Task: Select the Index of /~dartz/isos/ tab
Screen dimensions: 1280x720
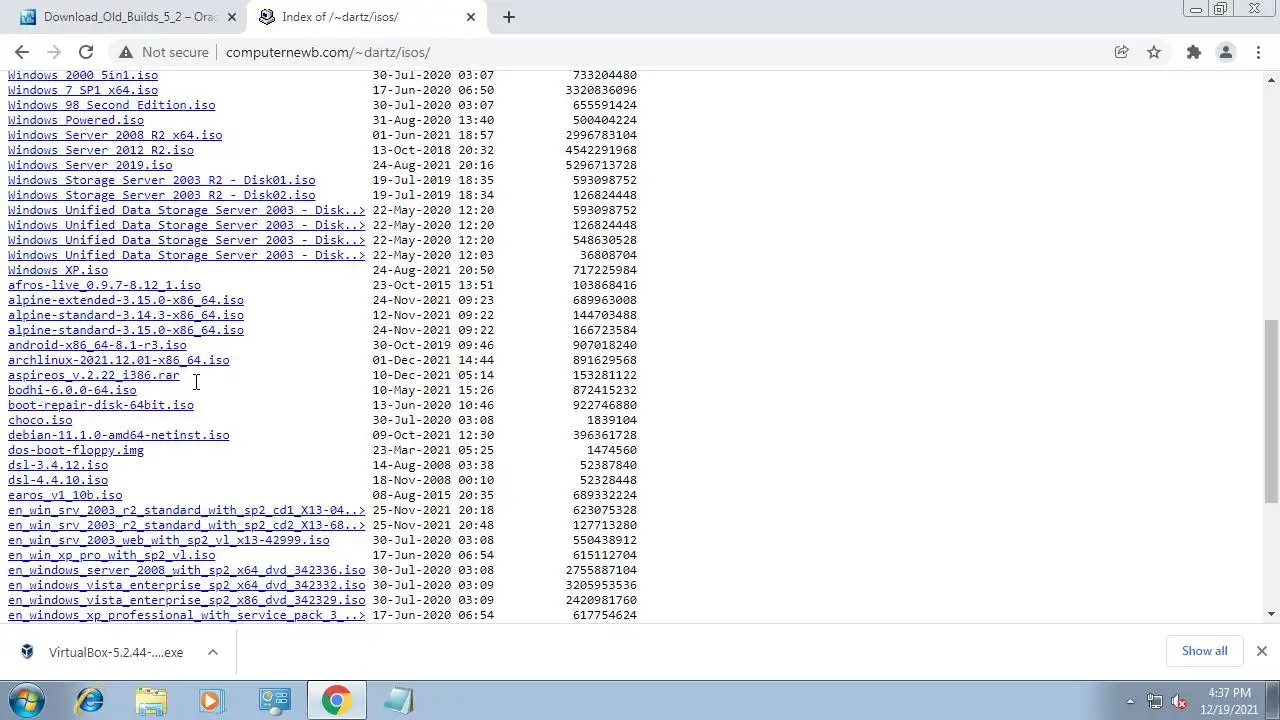Action: (366, 17)
